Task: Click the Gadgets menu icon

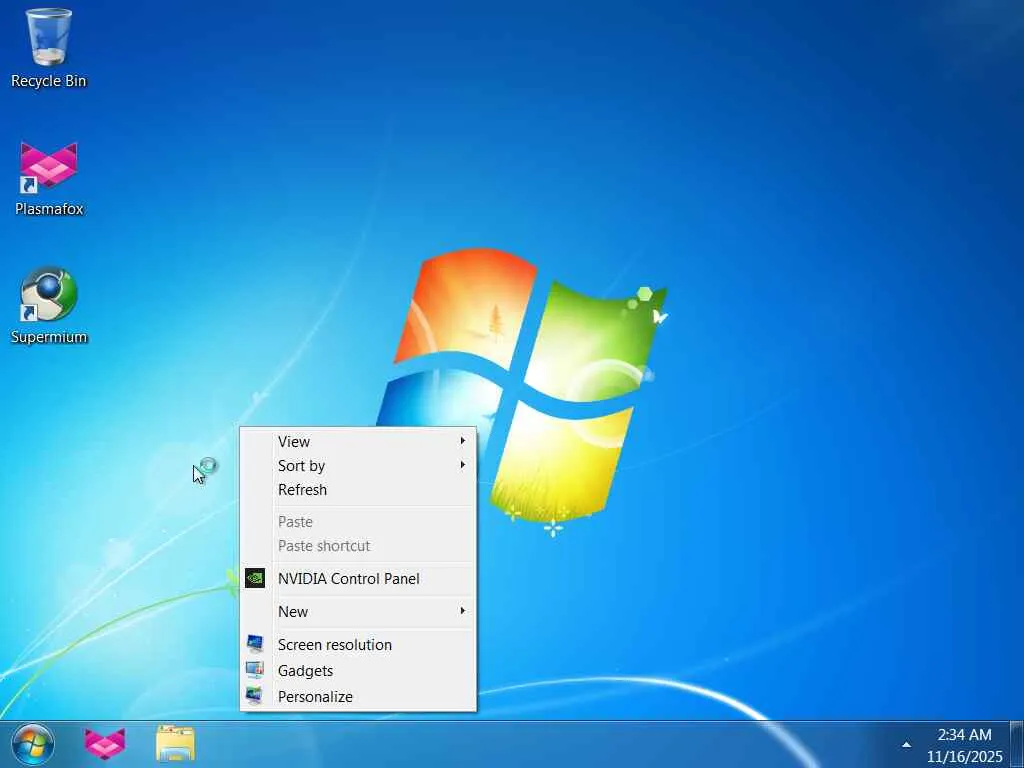Action: 255,670
